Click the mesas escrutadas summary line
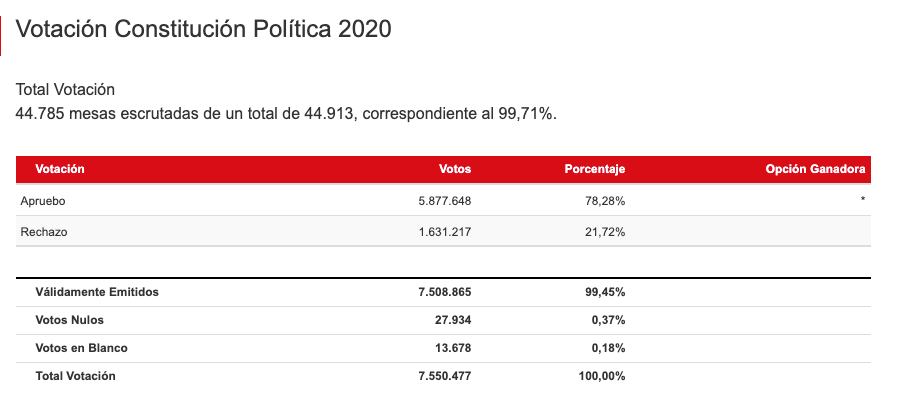The image size is (915, 397). pyautogui.click(x=287, y=114)
